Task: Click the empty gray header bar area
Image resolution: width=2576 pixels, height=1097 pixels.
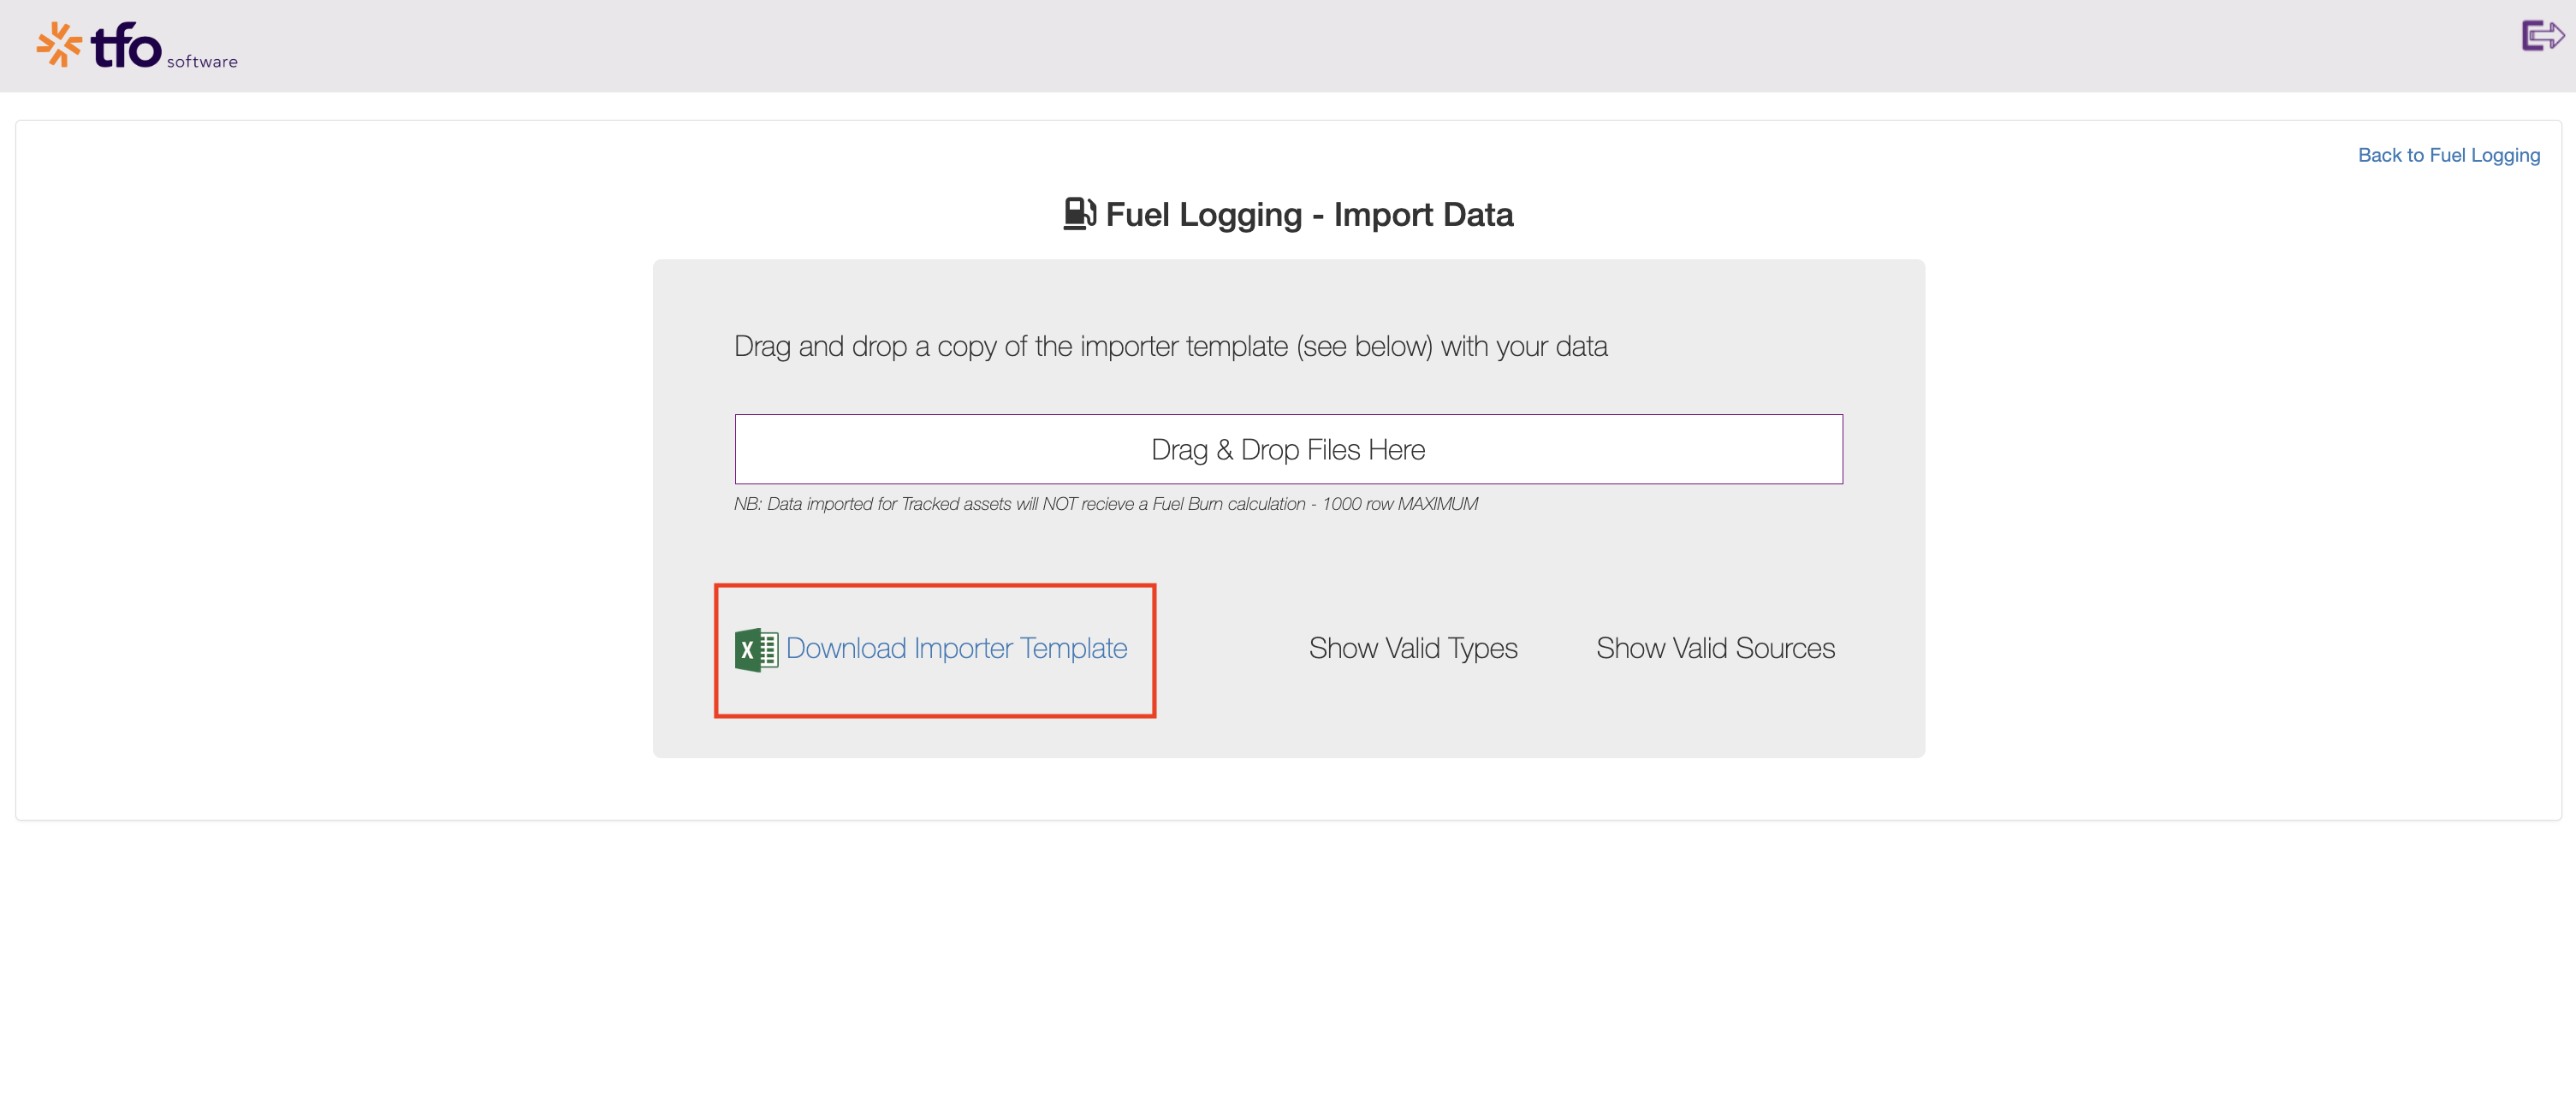Action: tap(1300, 46)
